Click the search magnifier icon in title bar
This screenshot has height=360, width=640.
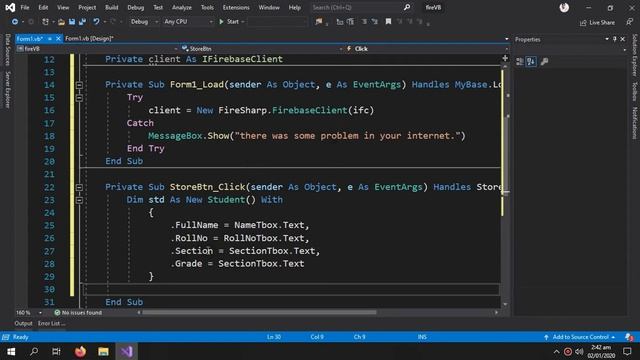pyautogui.click(x=407, y=7)
